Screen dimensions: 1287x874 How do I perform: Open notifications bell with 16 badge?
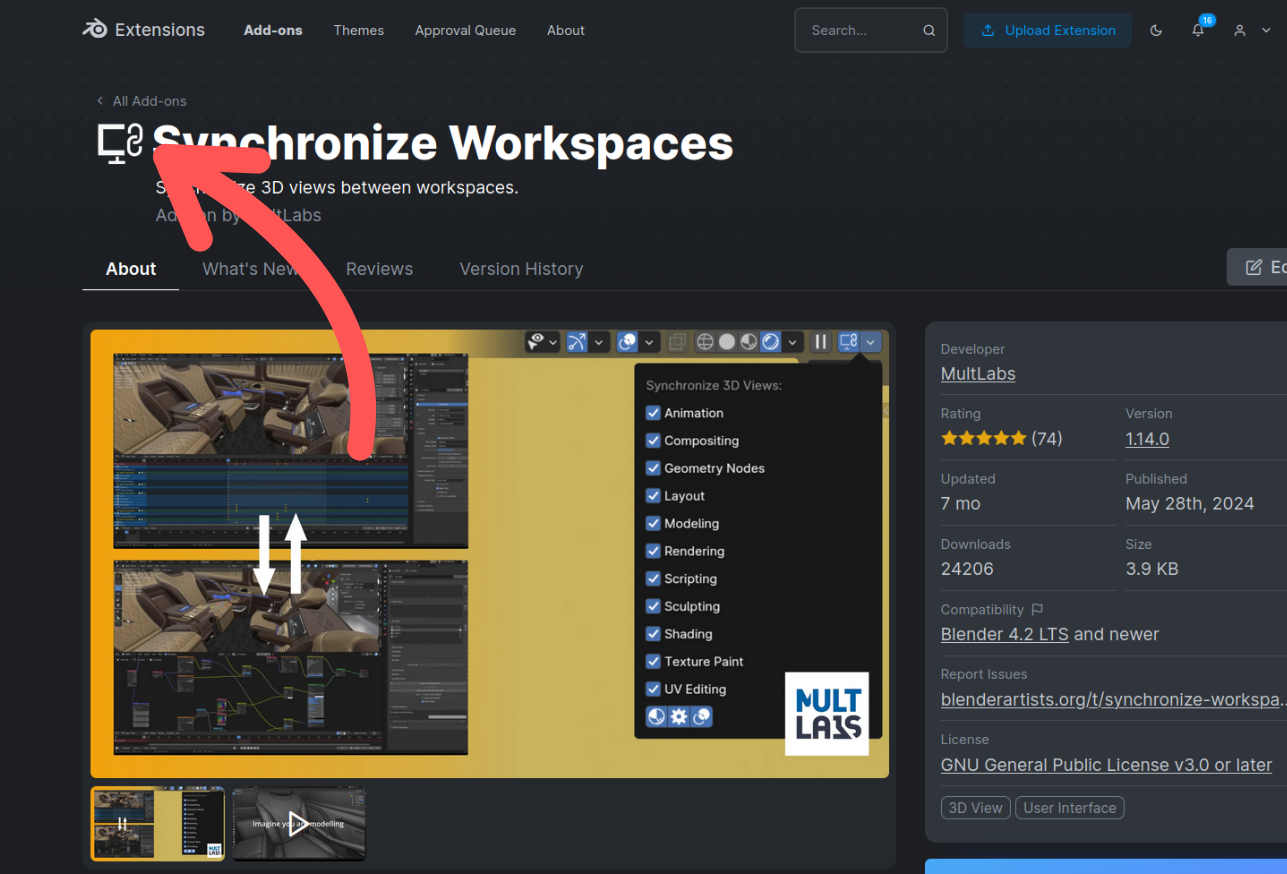coord(1199,30)
